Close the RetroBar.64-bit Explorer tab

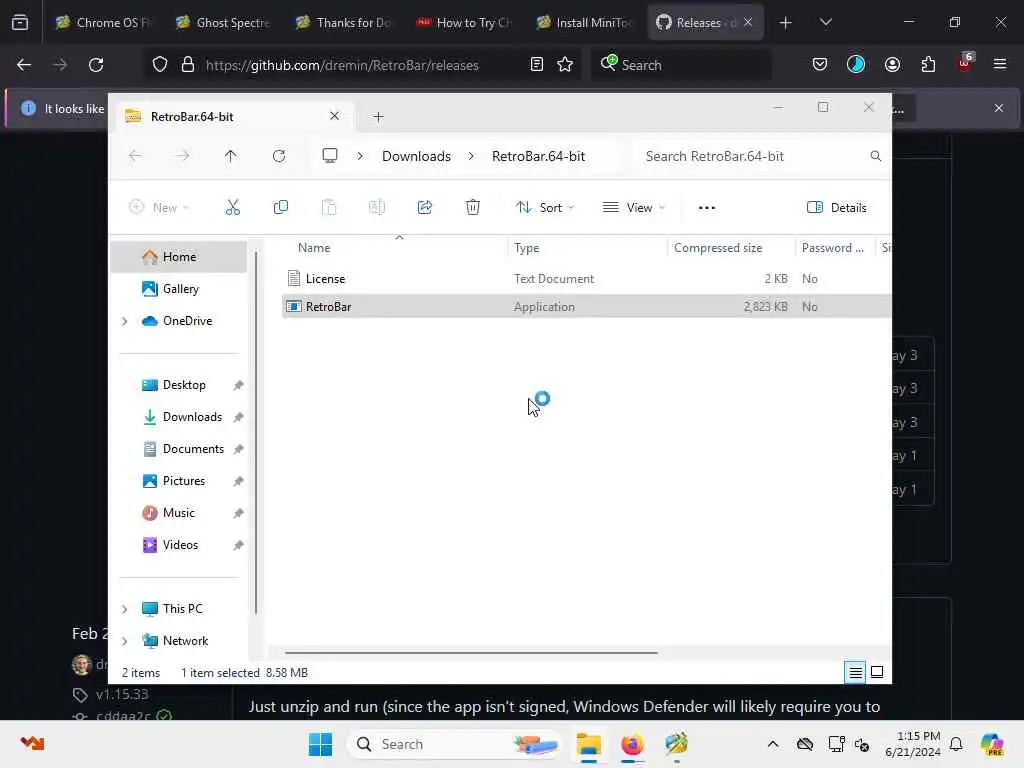pyautogui.click(x=334, y=116)
